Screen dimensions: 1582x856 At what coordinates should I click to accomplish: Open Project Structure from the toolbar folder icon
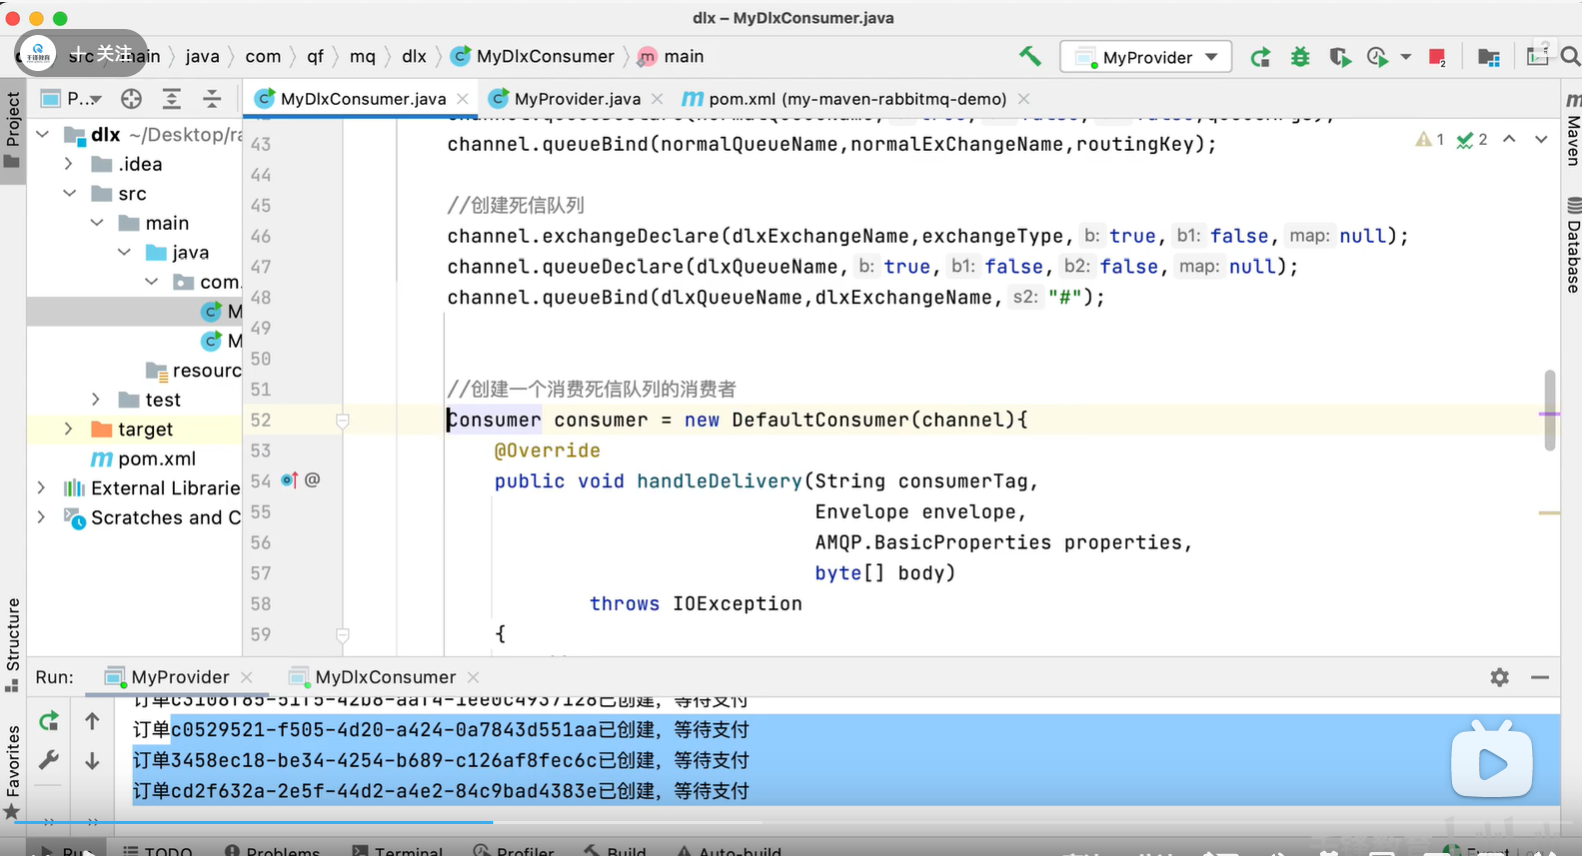[1489, 57]
